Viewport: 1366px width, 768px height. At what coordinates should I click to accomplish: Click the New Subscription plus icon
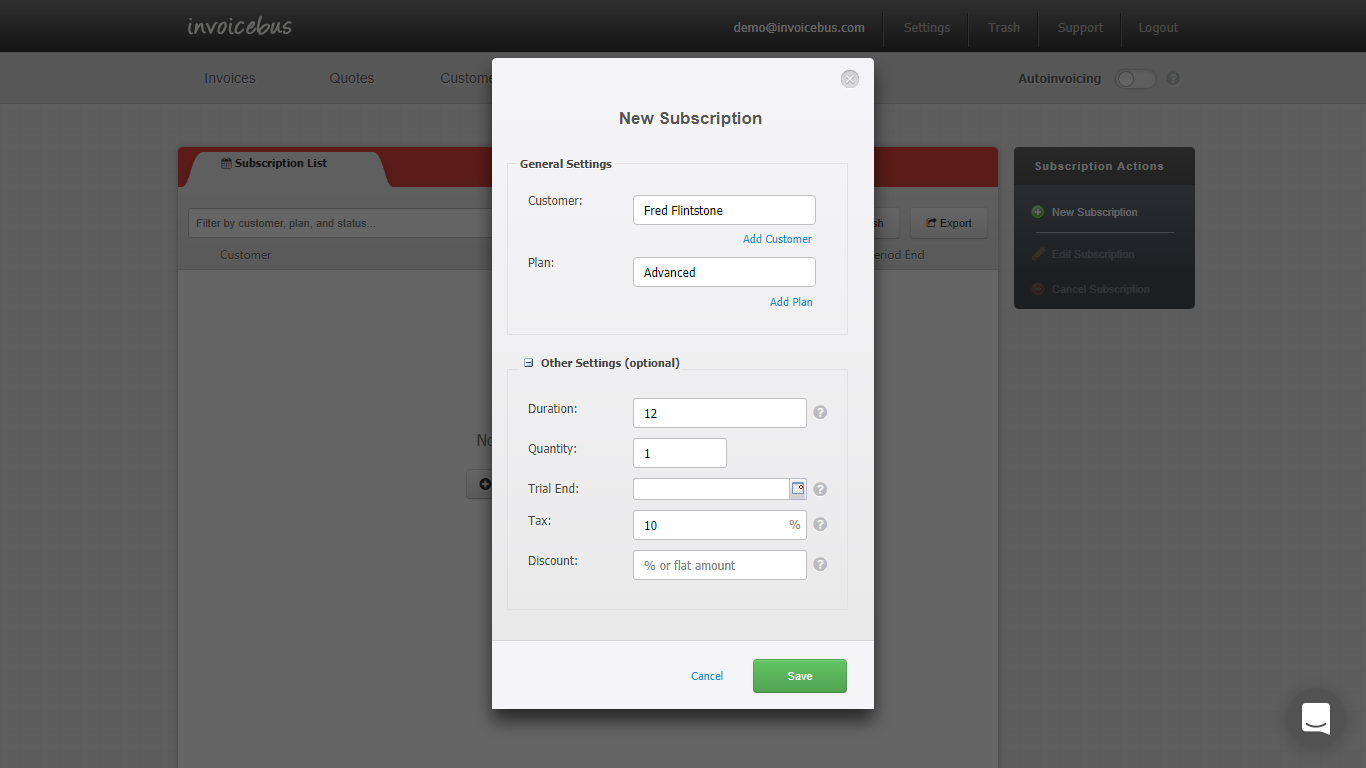coord(1038,212)
